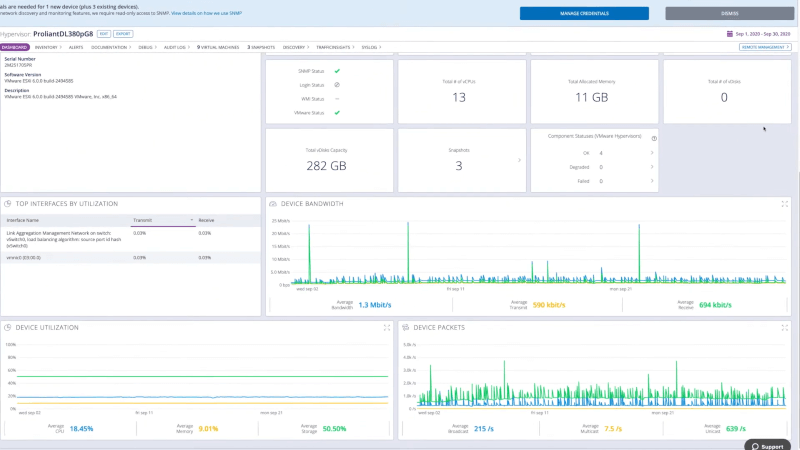Click the Average Multicast 7.5 /s value

(613, 429)
